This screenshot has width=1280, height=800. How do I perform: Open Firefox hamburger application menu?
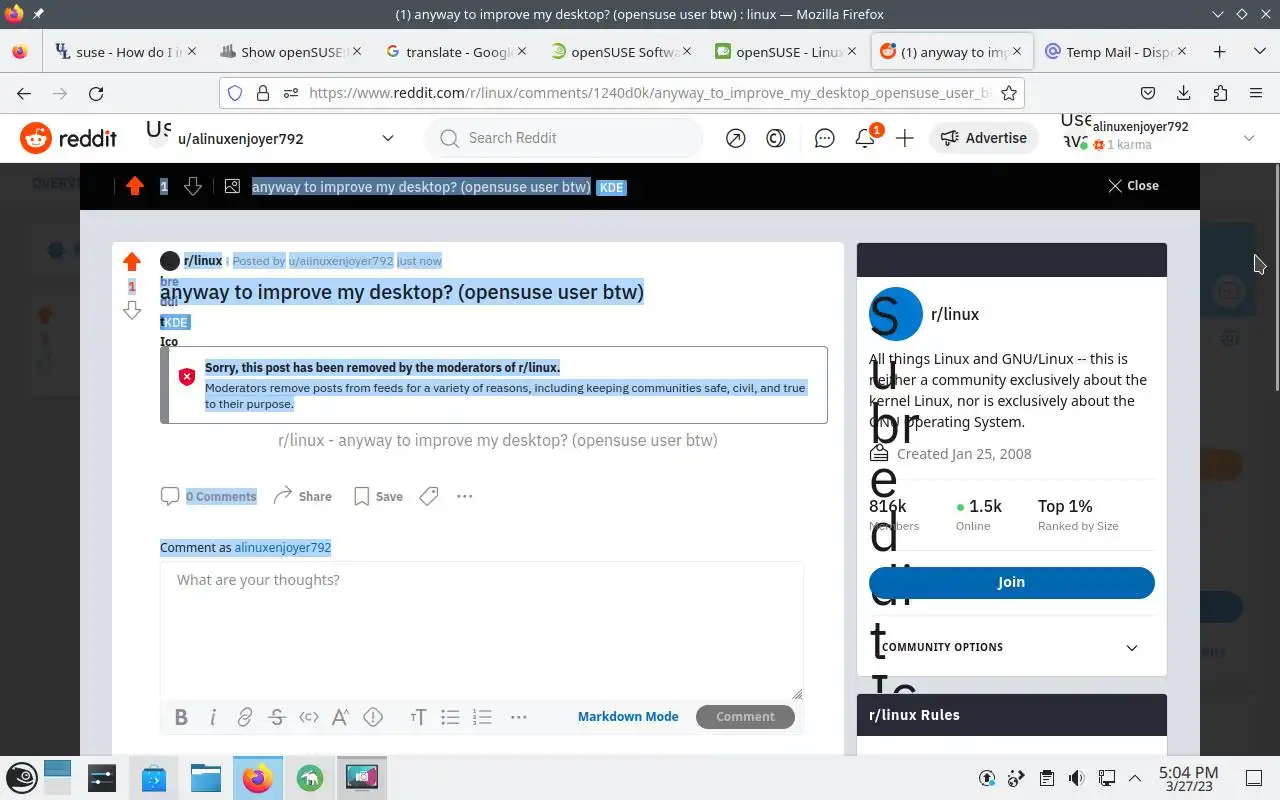[1256, 93]
